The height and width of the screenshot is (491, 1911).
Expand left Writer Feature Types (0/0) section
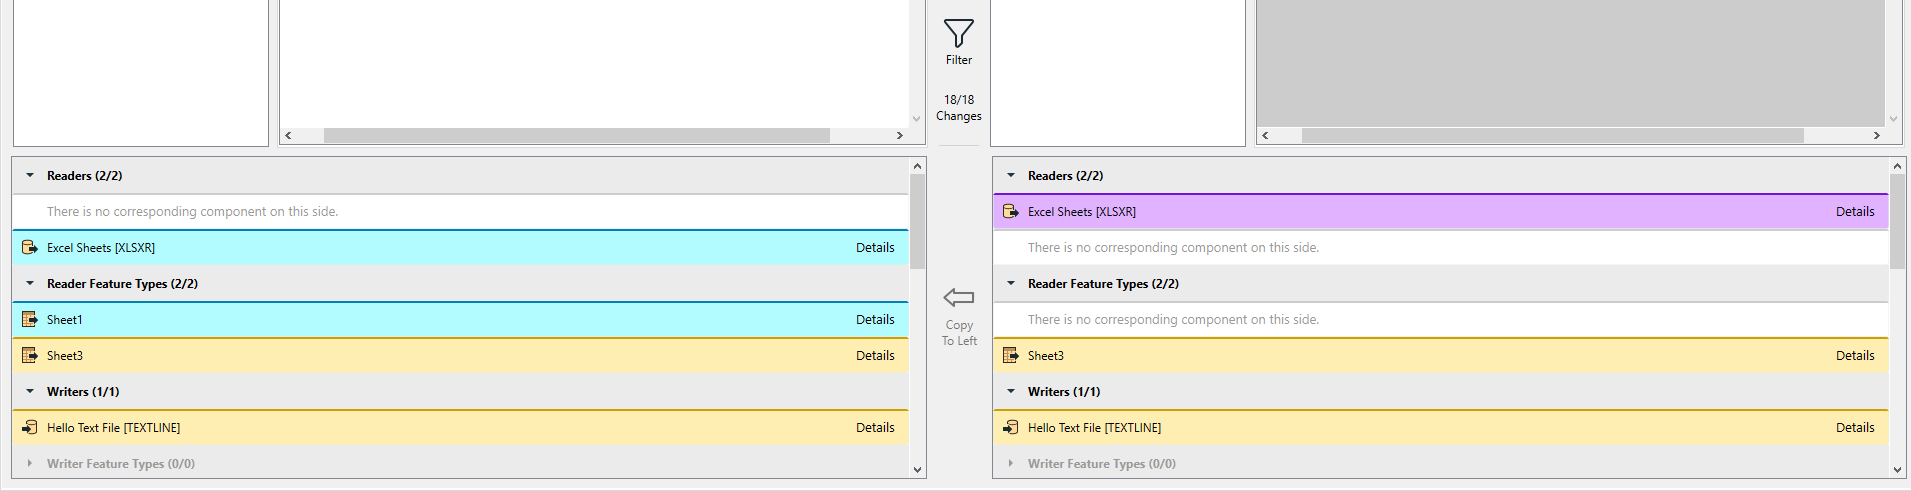30,464
